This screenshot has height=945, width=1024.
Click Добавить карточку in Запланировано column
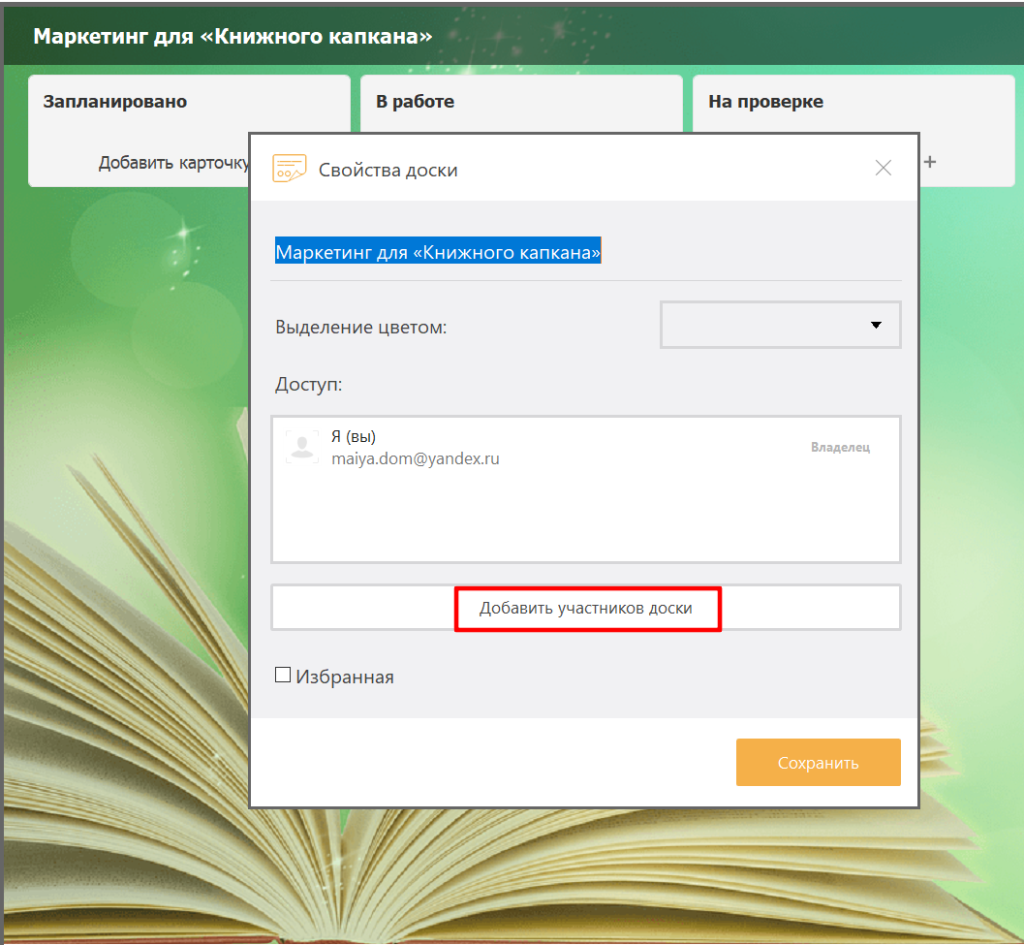tap(174, 163)
